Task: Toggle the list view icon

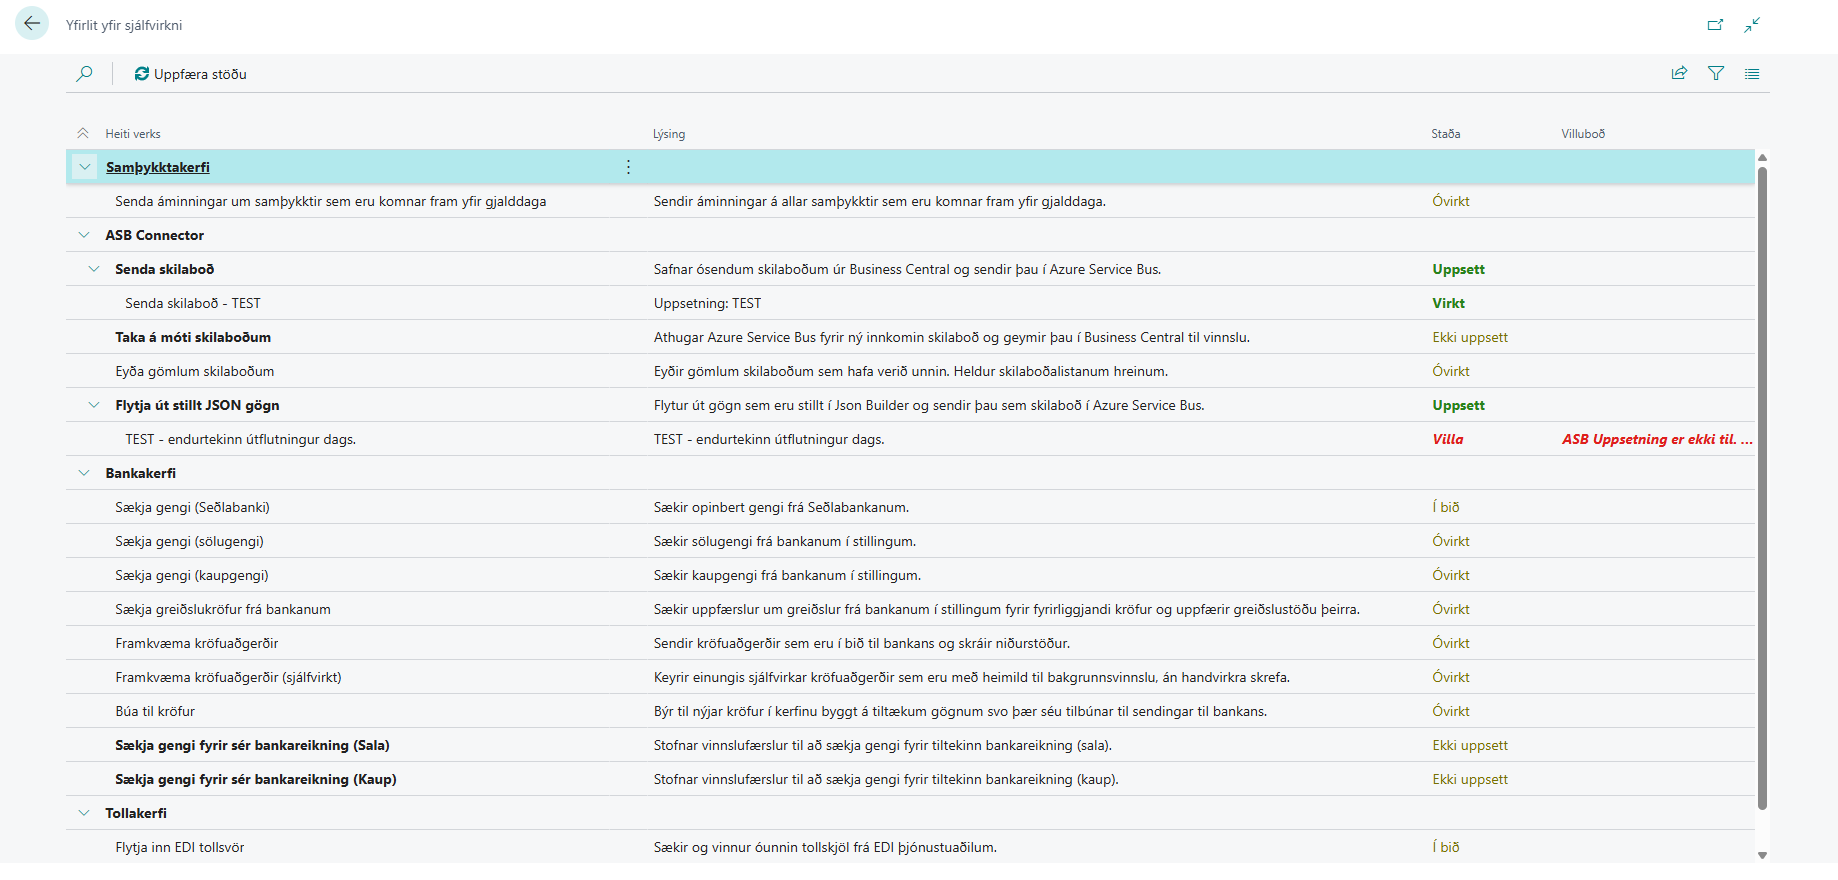Action: 1752,73
